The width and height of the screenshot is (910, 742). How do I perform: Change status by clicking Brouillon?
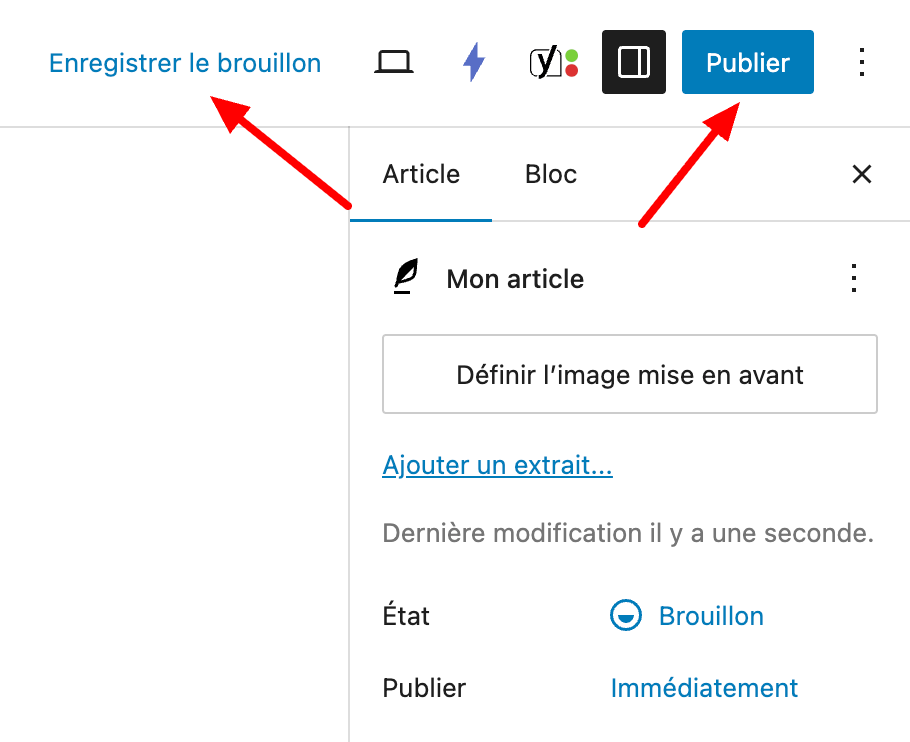[711, 616]
